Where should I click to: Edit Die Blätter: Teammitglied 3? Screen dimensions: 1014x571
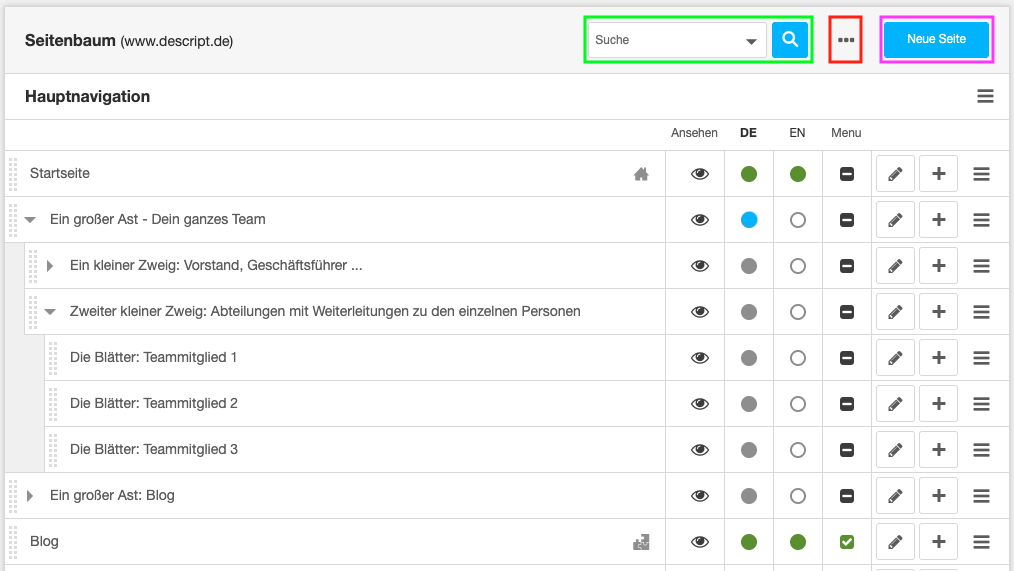(x=895, y=449)
